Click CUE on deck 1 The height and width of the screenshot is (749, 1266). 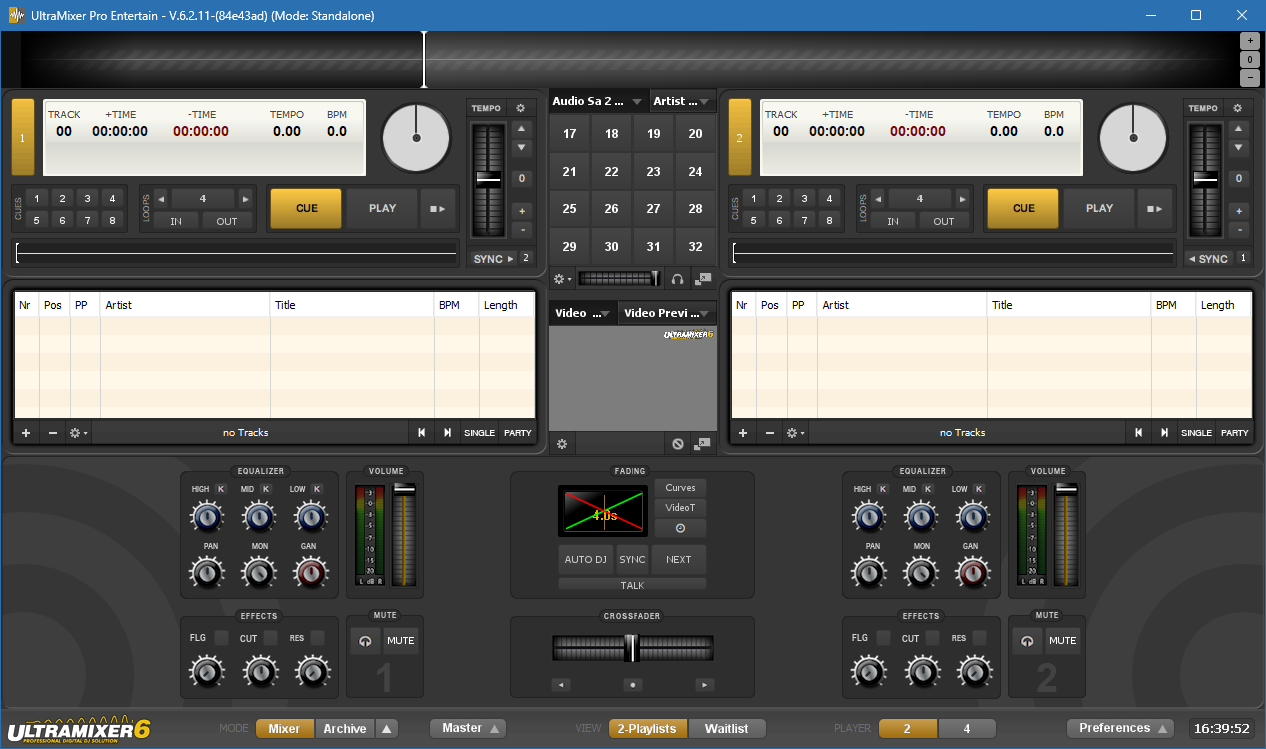tap(307, 209)
